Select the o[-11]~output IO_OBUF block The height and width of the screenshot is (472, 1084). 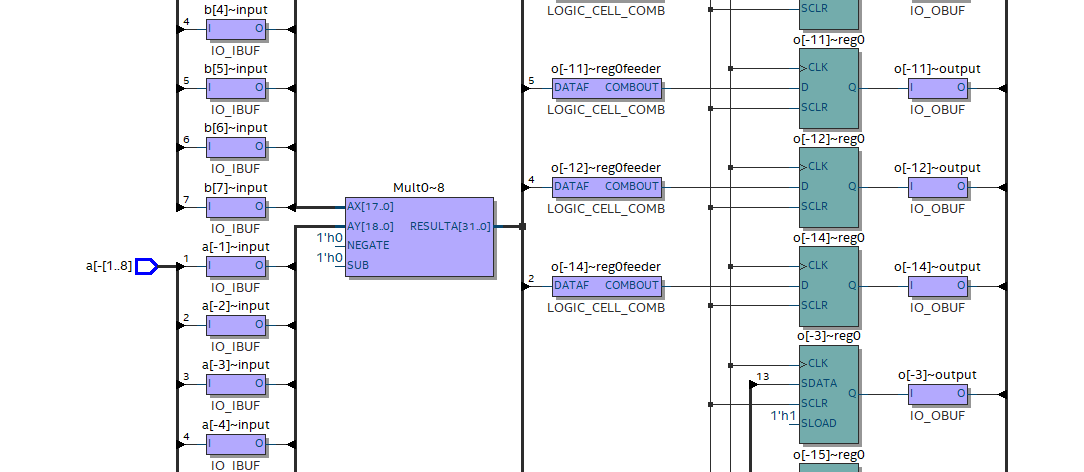click(937, 88)
